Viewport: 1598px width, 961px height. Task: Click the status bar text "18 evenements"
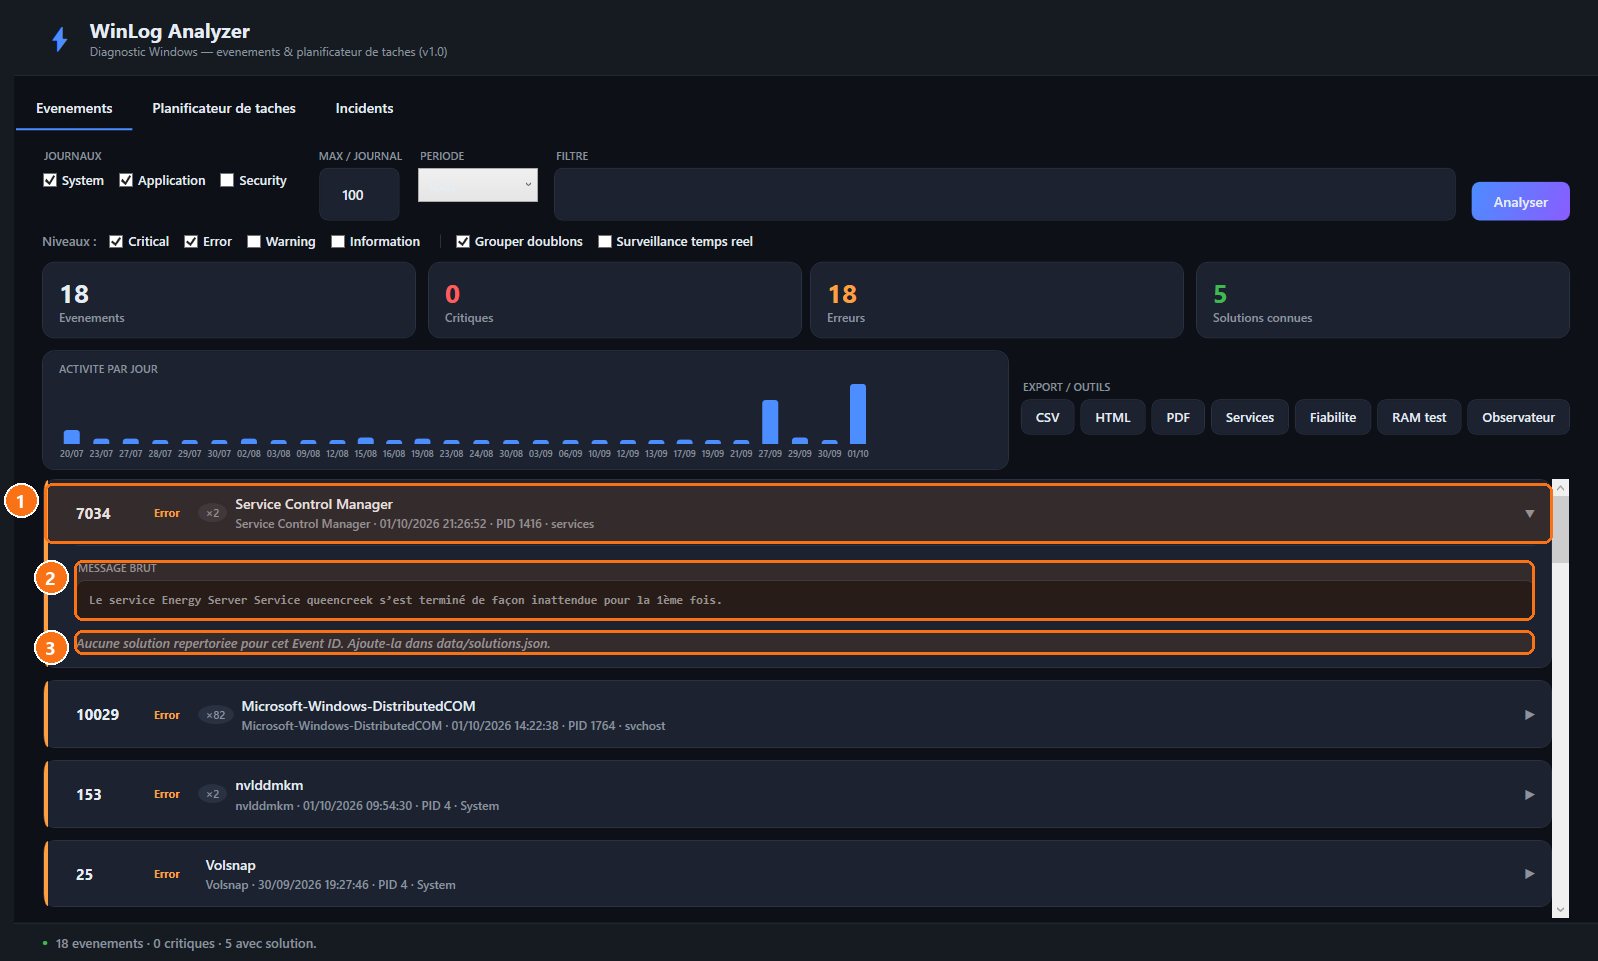[100, 943]
